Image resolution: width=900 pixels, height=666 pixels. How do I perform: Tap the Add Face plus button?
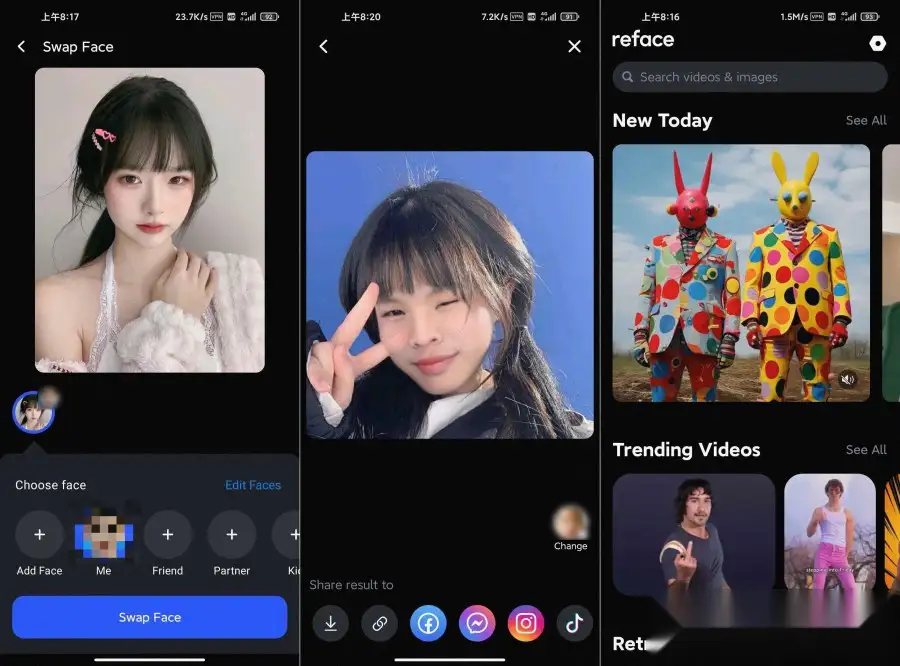[x=40, y=535]
